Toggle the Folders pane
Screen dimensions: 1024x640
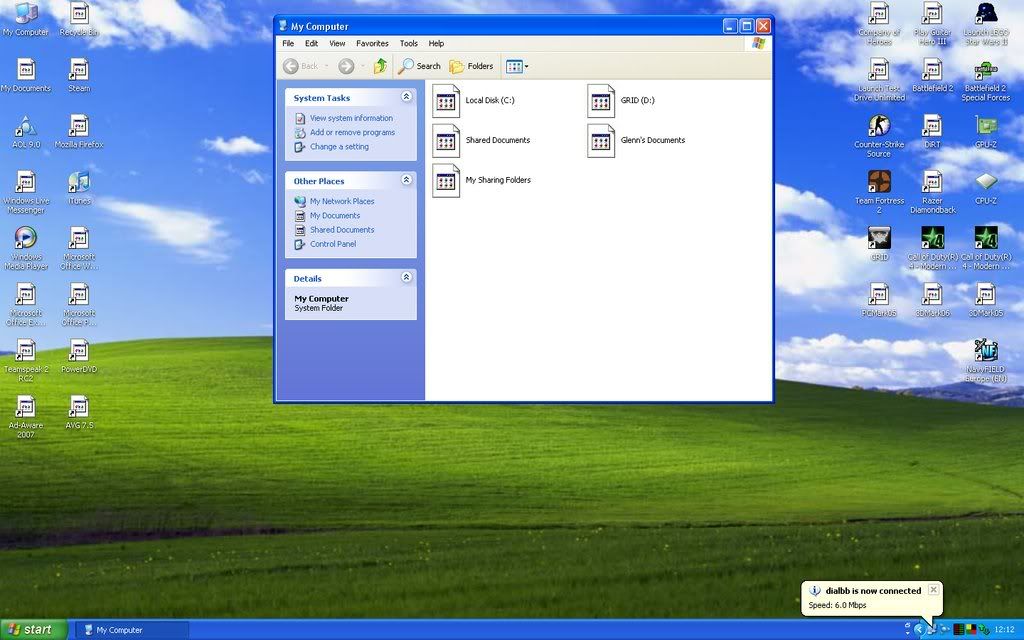click(x=472, y=66)
